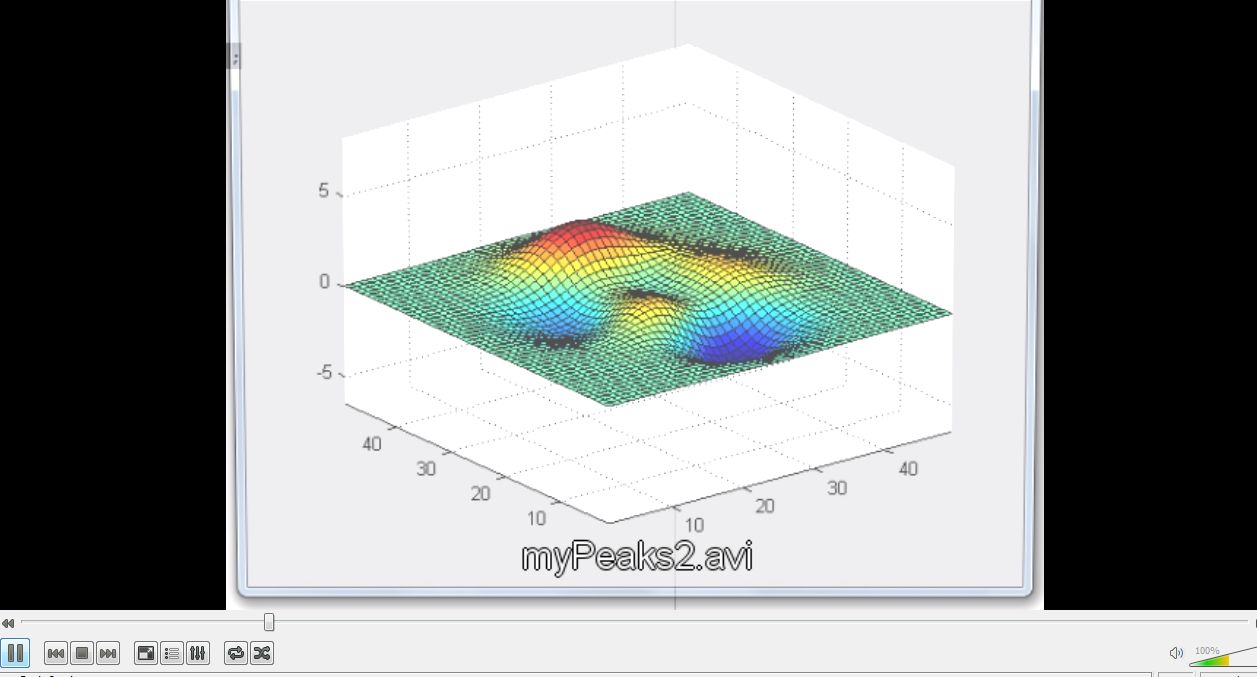Enable repeat playback mode
The image size is (1257, 677).
click(235, 653)
